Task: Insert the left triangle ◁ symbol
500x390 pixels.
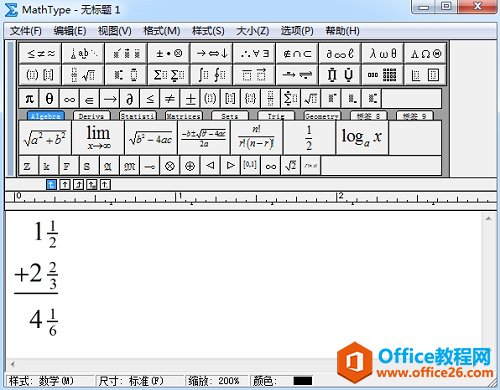Action: point(210,166)
